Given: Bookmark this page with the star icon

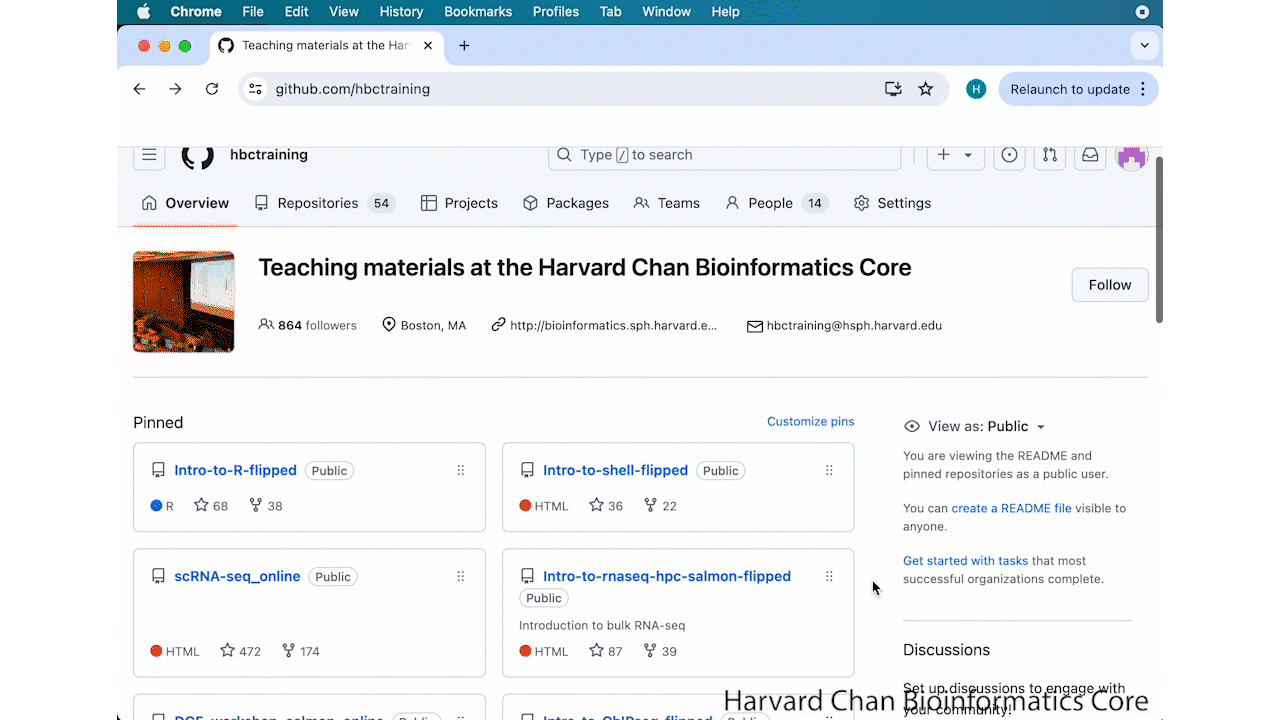Looking at the screenshot, I should (926, 89).
